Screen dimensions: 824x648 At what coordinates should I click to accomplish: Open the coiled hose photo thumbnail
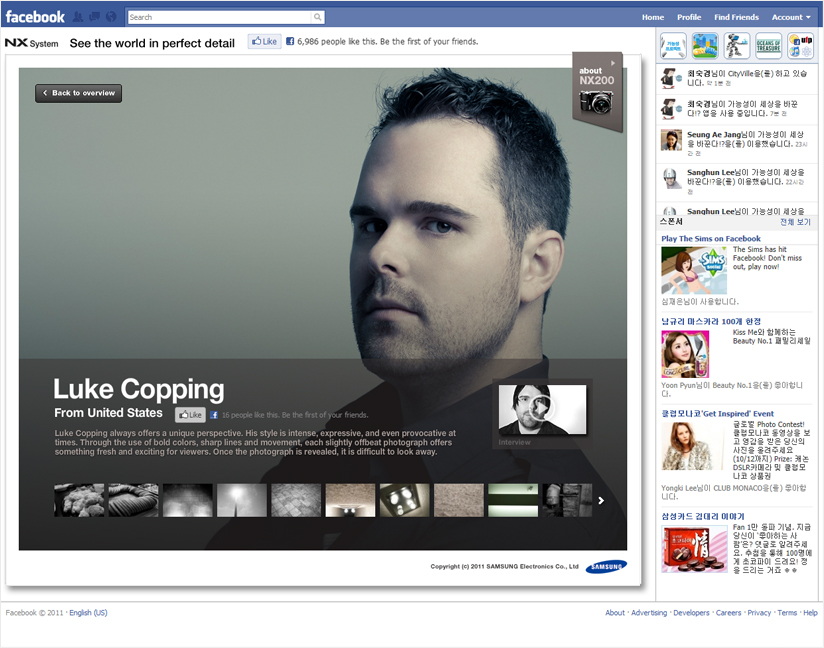point(133,500)
